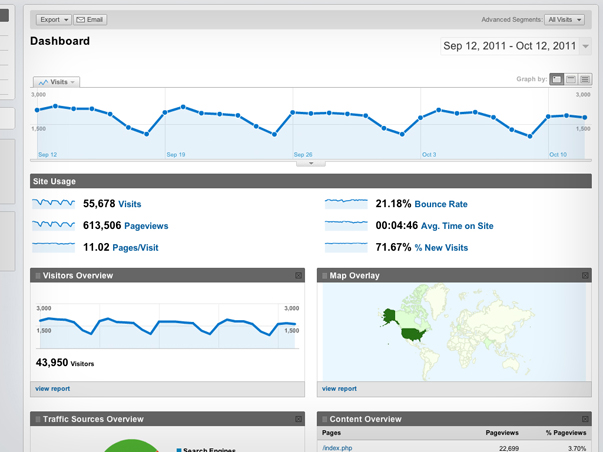Click the Bounce Rate sparkline thumbnail
Image resolution: width=603 pixels, height=452 pixels.
pos(346,203)
